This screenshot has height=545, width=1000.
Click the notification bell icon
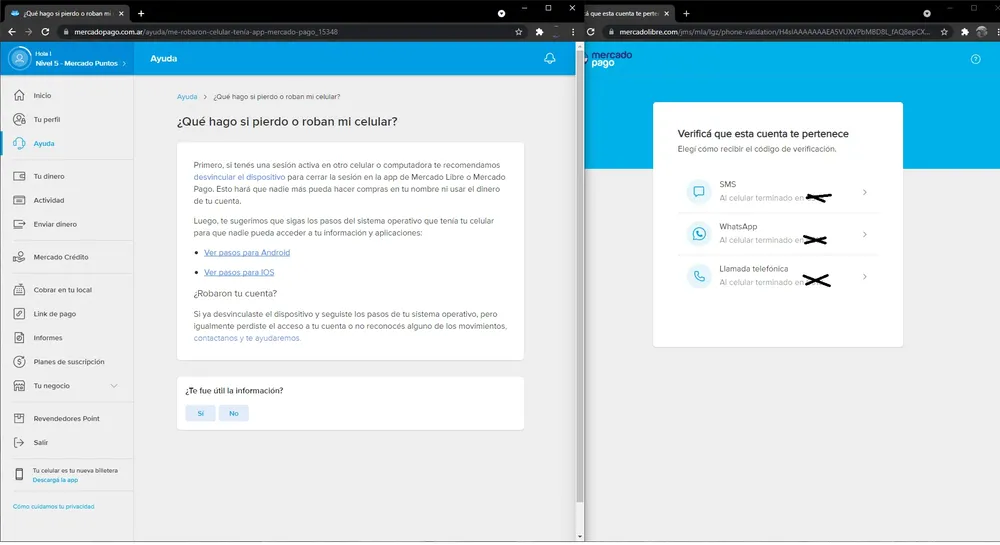[549, 59]
